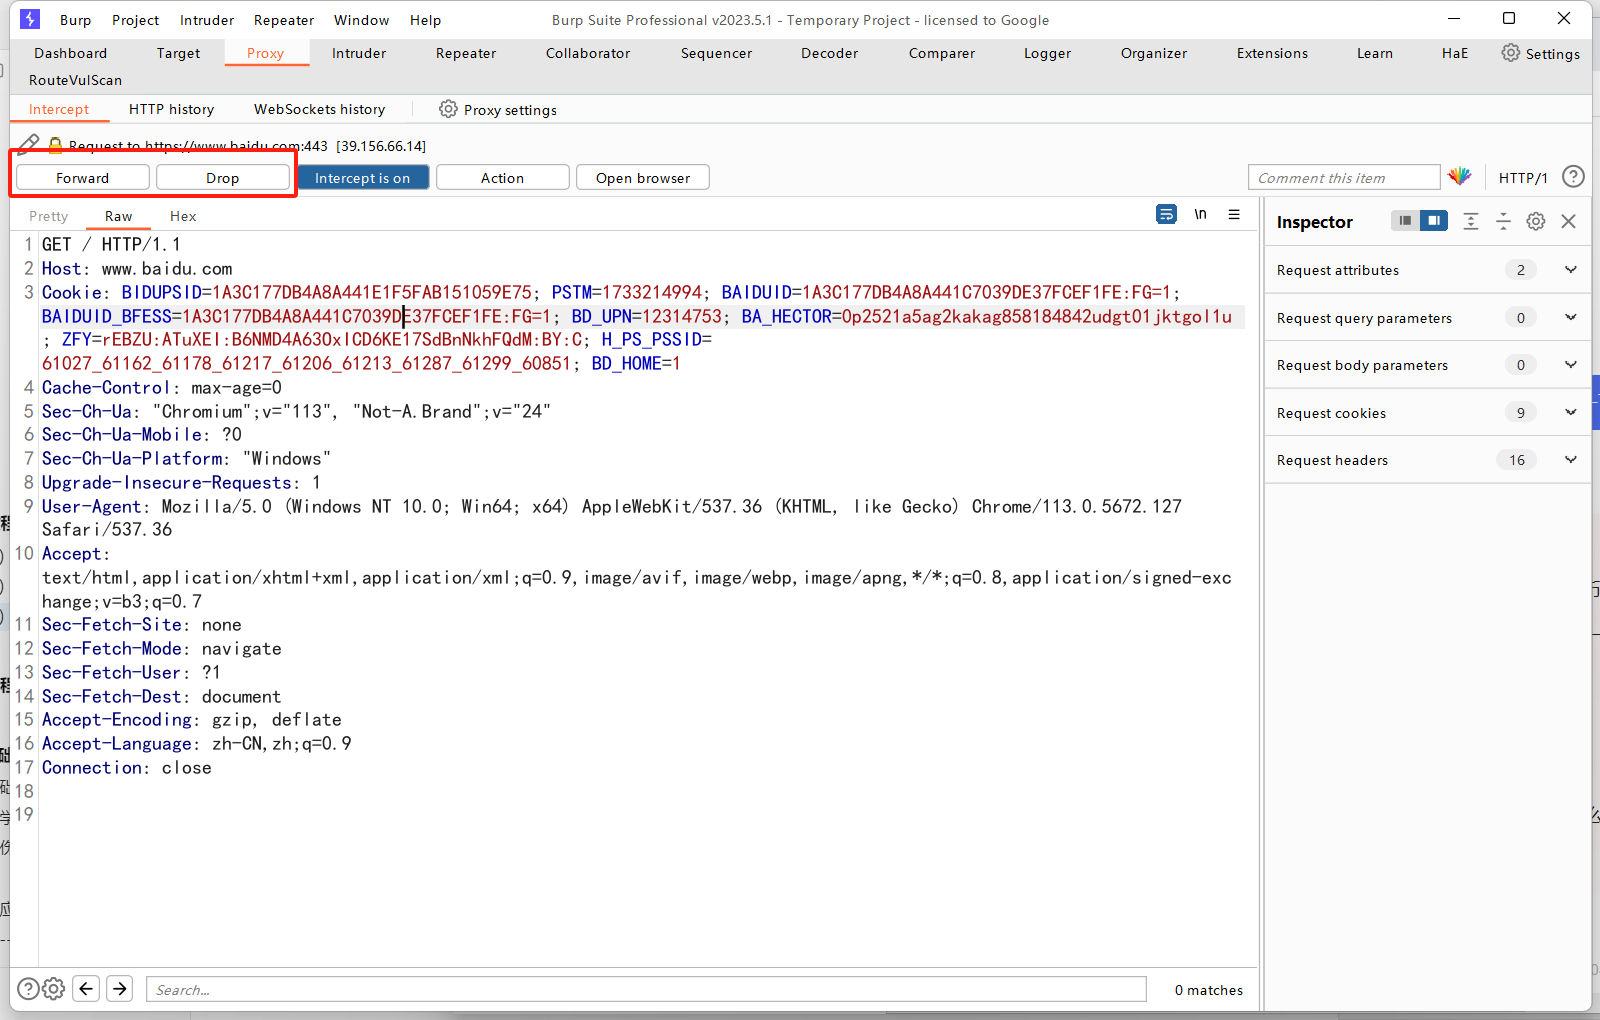
Task: Expand all Inspector sections icon
Action: 1470,221
